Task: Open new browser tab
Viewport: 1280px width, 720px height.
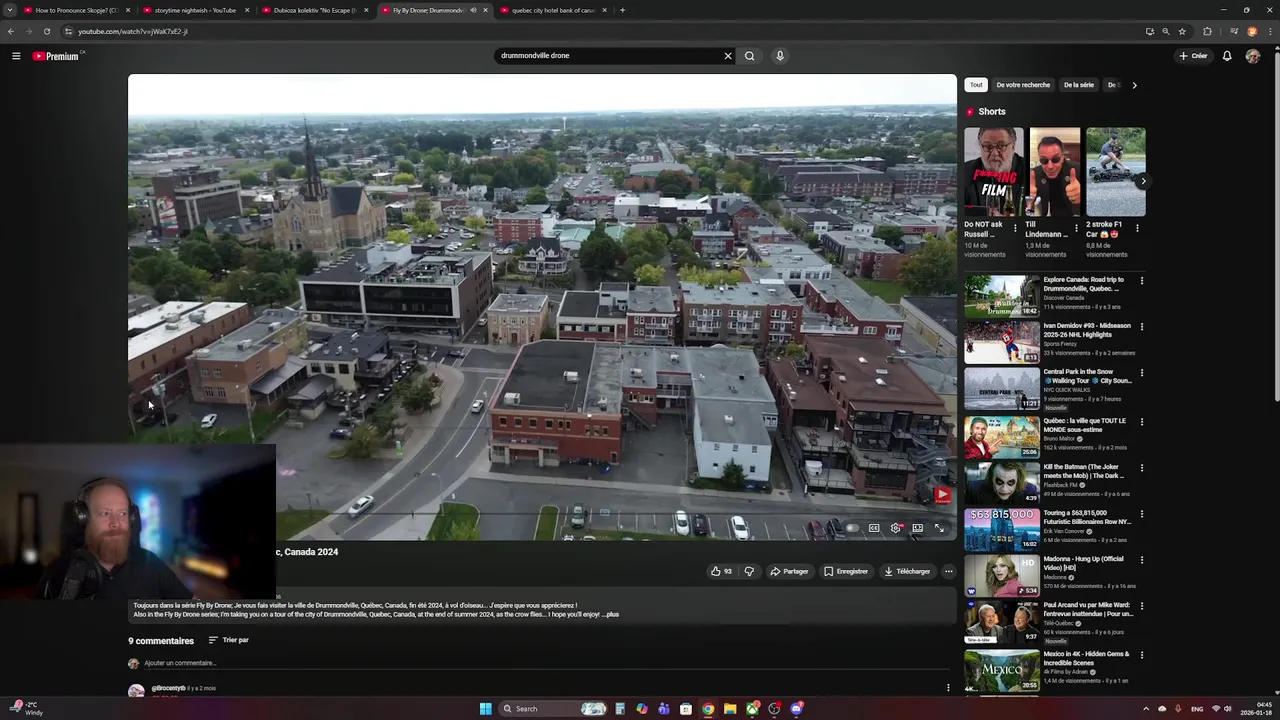Action: click(x=622, y=10)
